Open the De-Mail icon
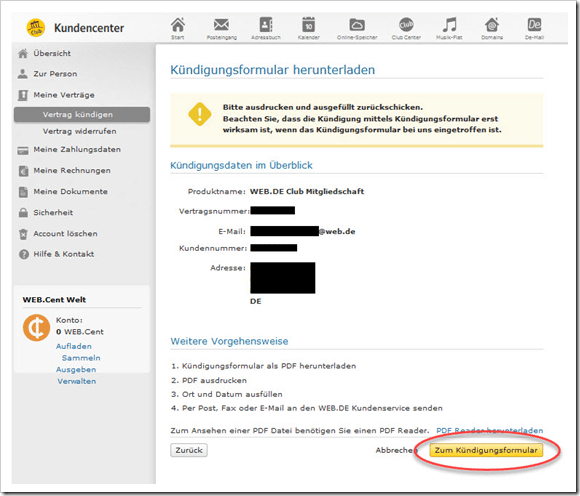This screenshot has height=496, width=580. tap(534, 25)
